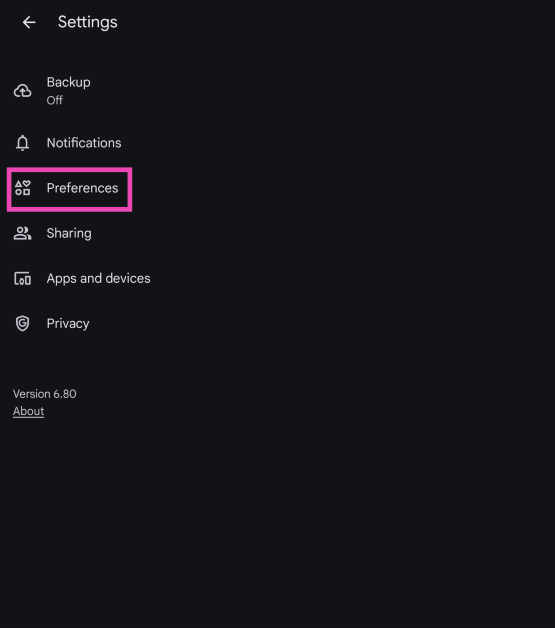Open the Backup settings
Image resolution: width=555 pixels, height=628 pixels.
pyautogui.click(x=278, y=91)
